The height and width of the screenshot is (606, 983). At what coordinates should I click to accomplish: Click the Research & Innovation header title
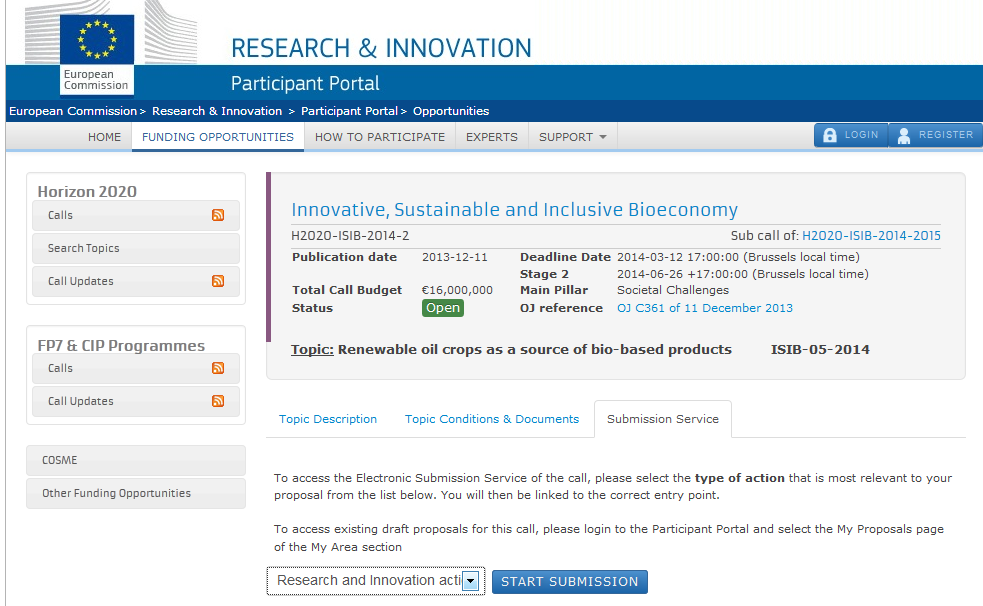pyautogui.click(x=381, y=48)
